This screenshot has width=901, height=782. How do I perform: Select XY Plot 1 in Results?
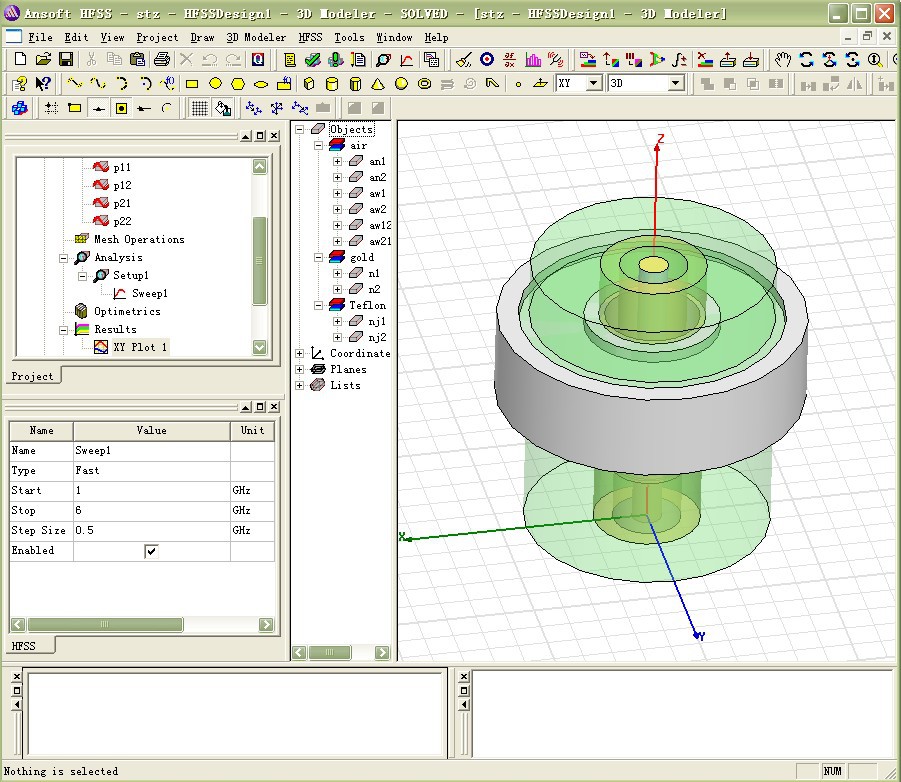(140, 347)
